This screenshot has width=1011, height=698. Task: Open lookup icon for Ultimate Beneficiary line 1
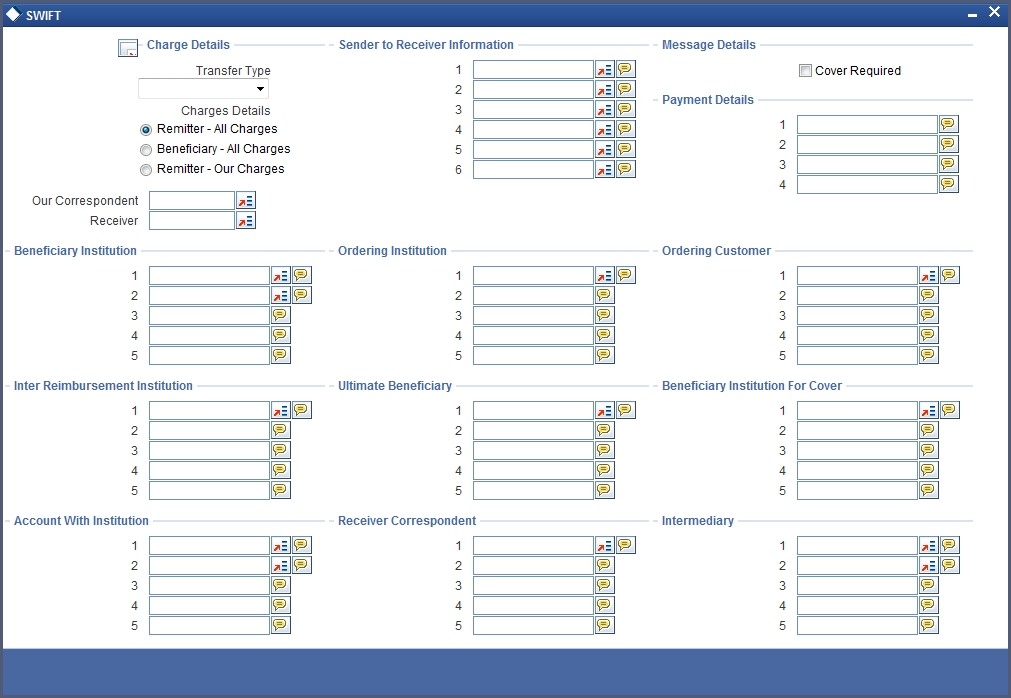tap(605, 411)
